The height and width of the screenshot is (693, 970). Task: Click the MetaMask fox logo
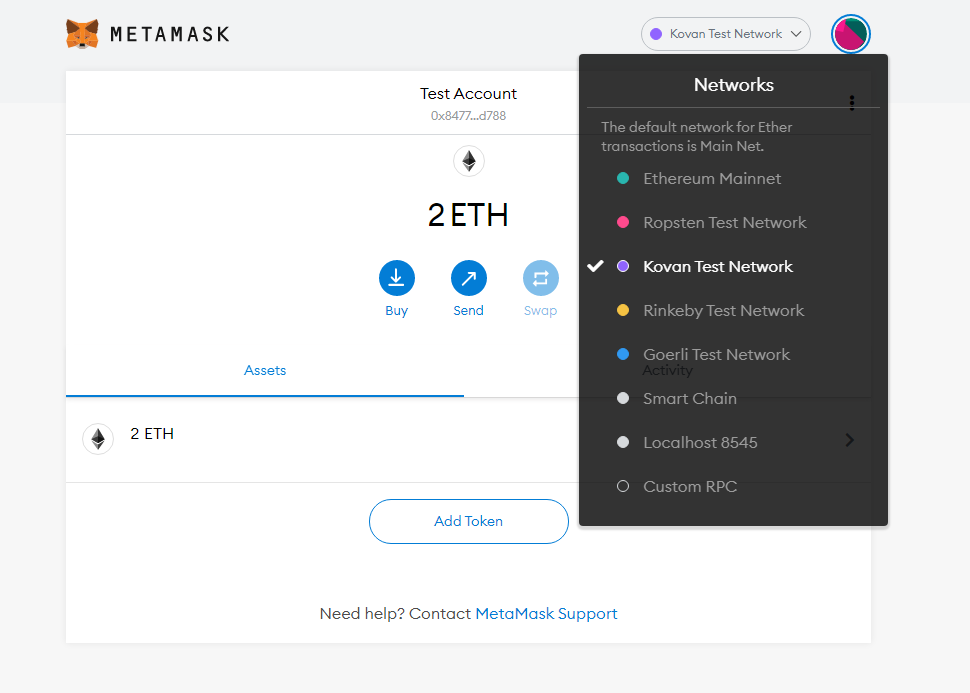point(82,34)
